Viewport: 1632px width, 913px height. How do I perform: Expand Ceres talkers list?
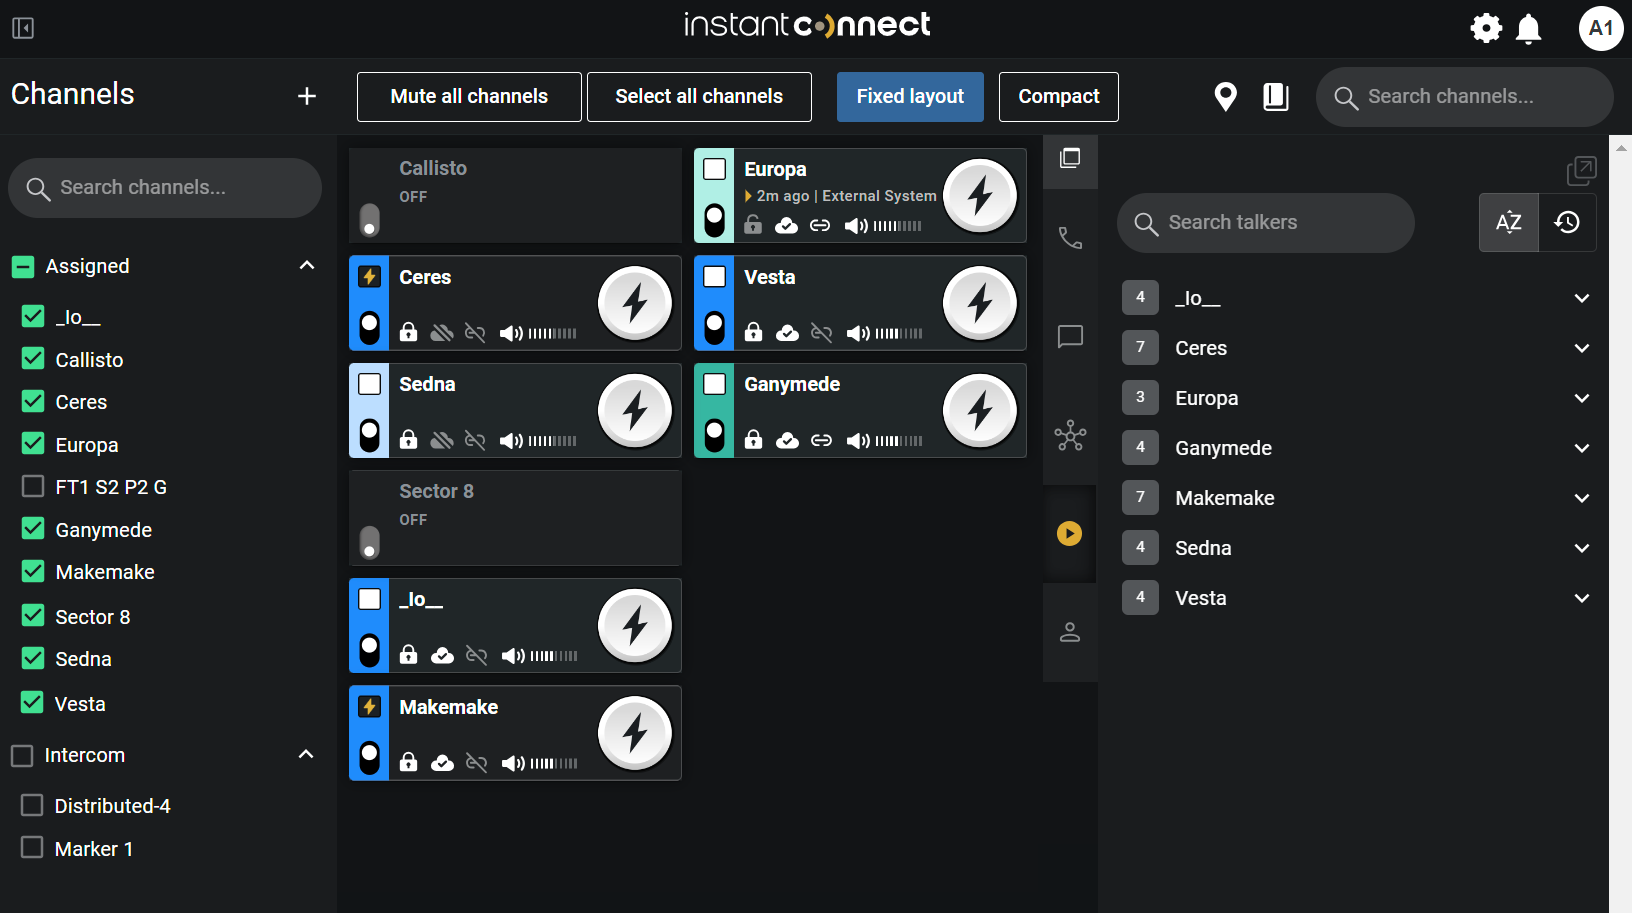[x=1582, y=348]
